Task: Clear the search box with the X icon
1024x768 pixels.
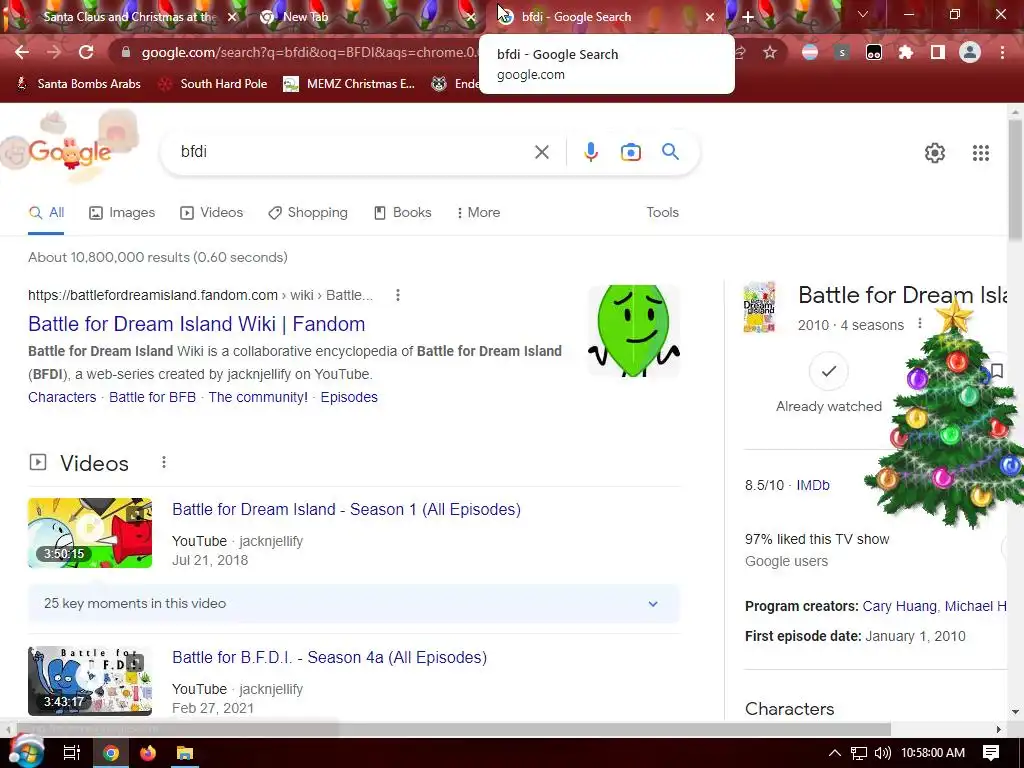Action: click(x=541, y=152)
